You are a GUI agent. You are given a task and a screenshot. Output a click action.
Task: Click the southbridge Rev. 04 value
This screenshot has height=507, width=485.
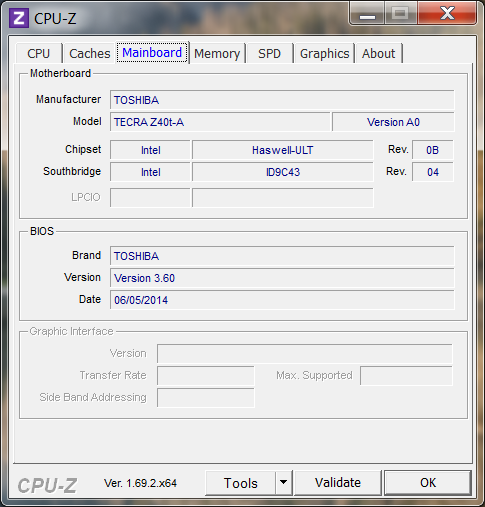tap(433, 172)
